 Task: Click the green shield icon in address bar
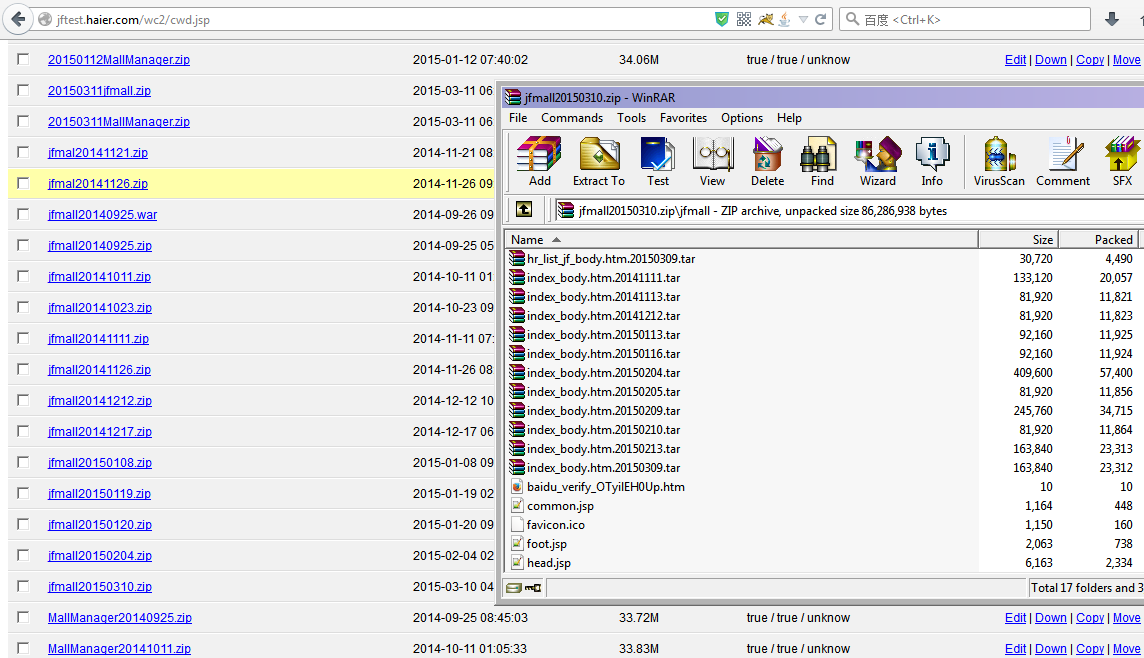[x=722, y=20]
